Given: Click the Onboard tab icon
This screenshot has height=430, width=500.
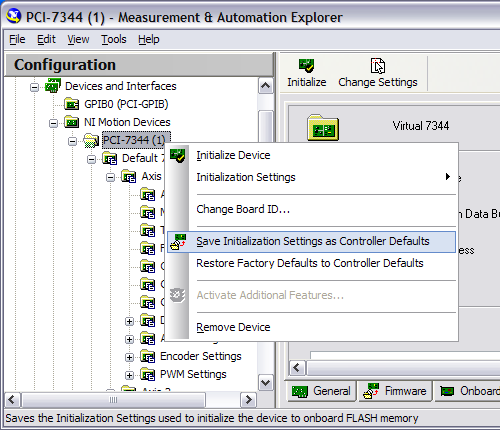Looking at the screenshot, I should [447, 391].
